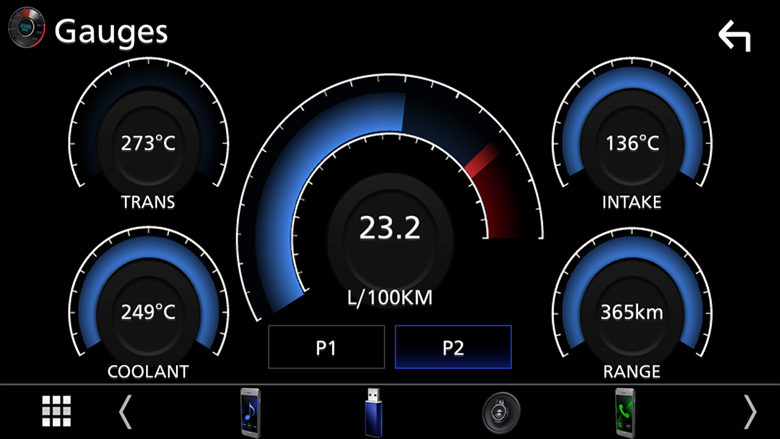
Task: Open the phone music source
Action: 249,411
